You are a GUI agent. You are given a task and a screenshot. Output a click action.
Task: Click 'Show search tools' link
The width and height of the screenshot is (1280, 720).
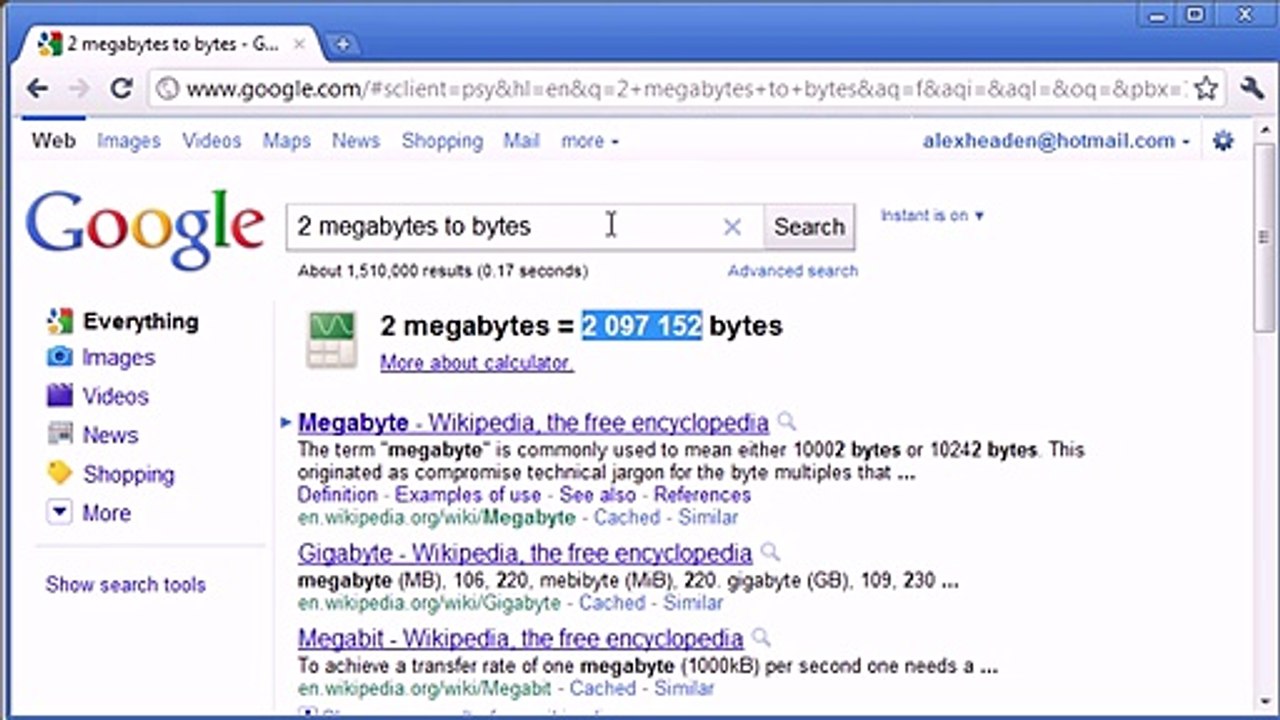(x=126, y=585)
